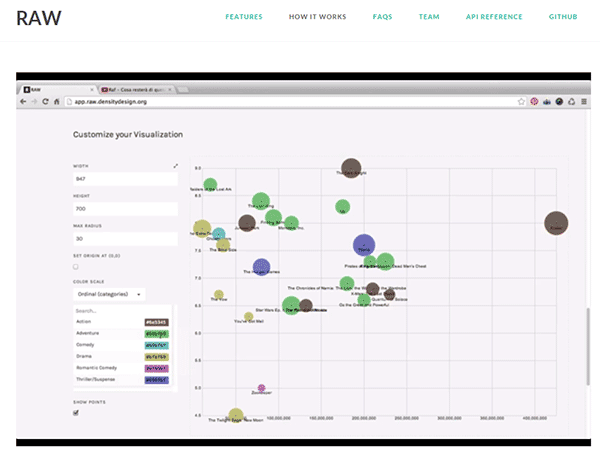Viewport: 600px width, 454px height.
Task: Click the pink circular extension icon
Action: 534,101
